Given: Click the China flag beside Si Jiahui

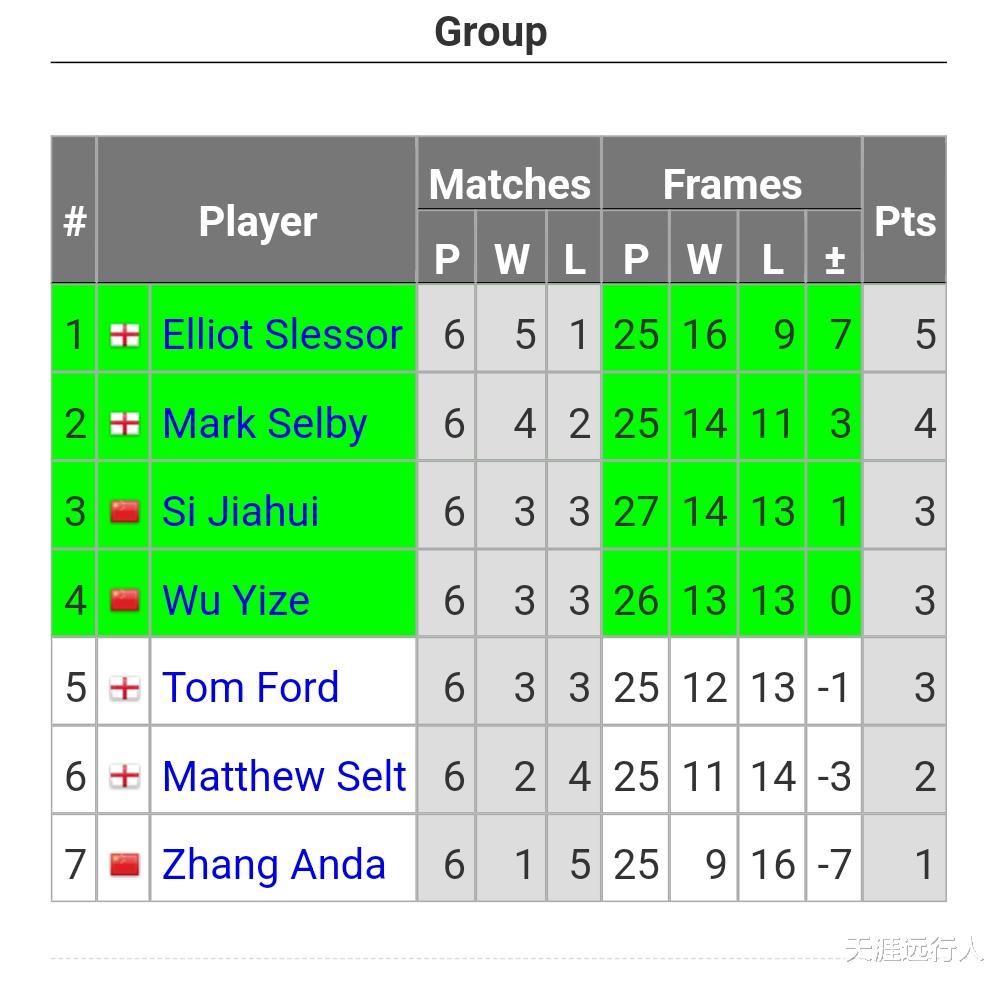Looking at the screenshot, I should point(124,512).
